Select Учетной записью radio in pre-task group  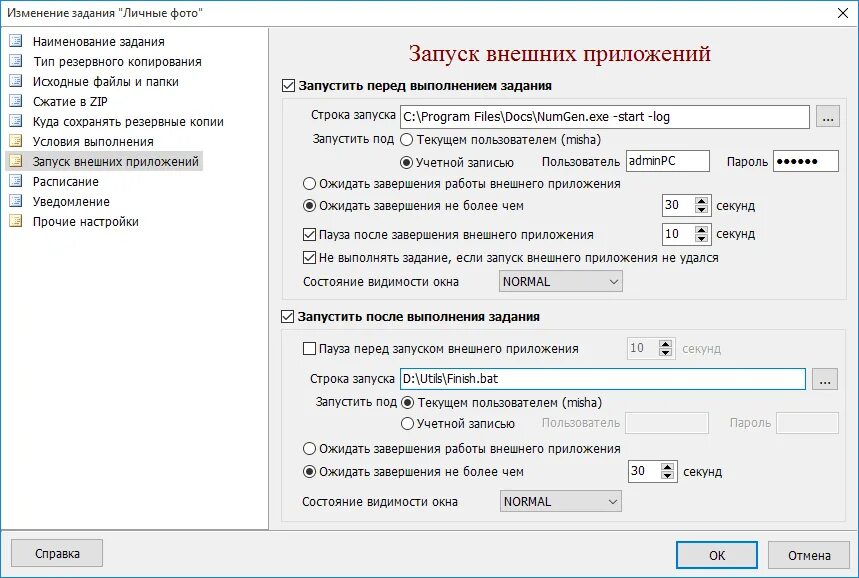point(406,163)
